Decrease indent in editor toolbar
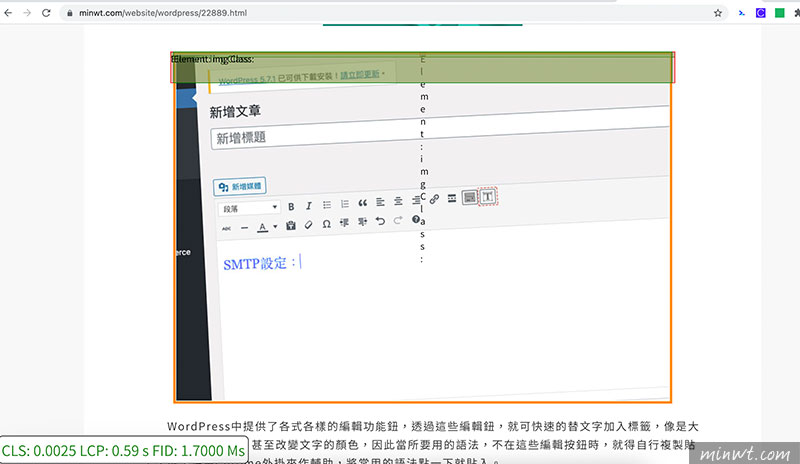Viewport: 800px width, 464px height. [x=344, y=223]
